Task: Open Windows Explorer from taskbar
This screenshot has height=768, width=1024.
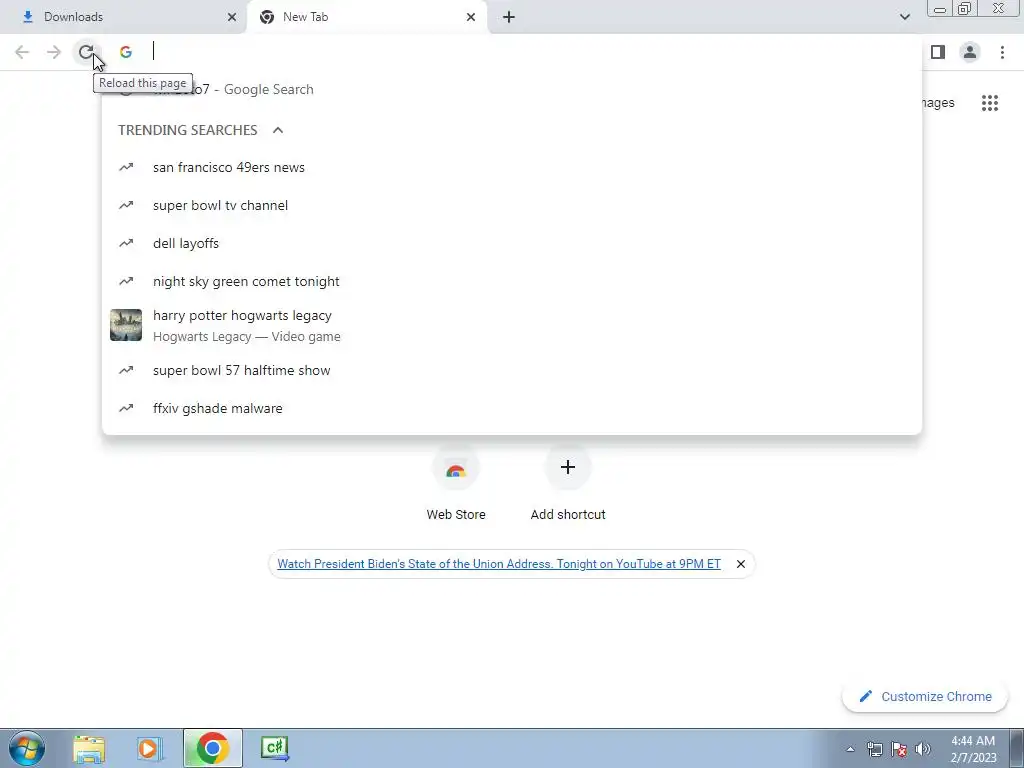Action: point(89,748)
